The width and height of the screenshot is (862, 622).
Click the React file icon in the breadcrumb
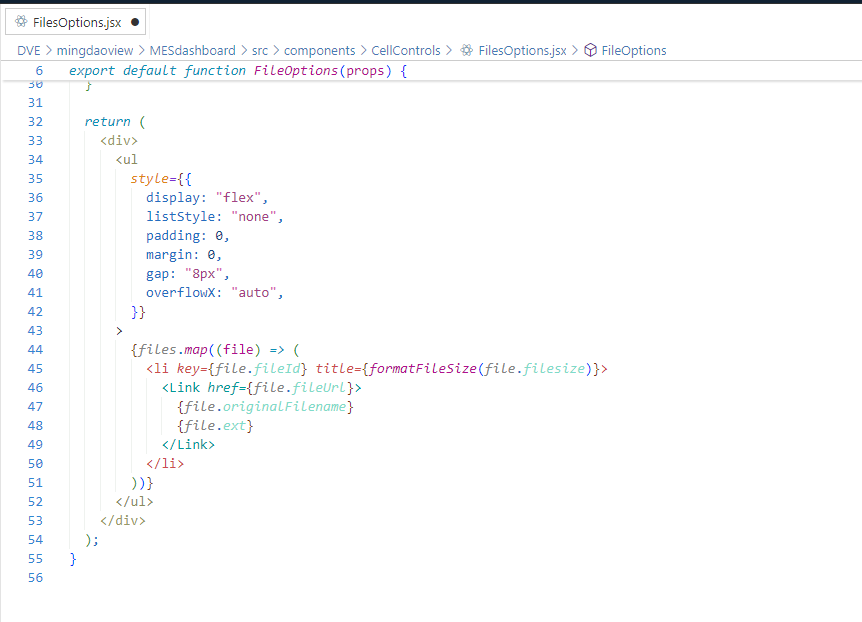point(467,50)
